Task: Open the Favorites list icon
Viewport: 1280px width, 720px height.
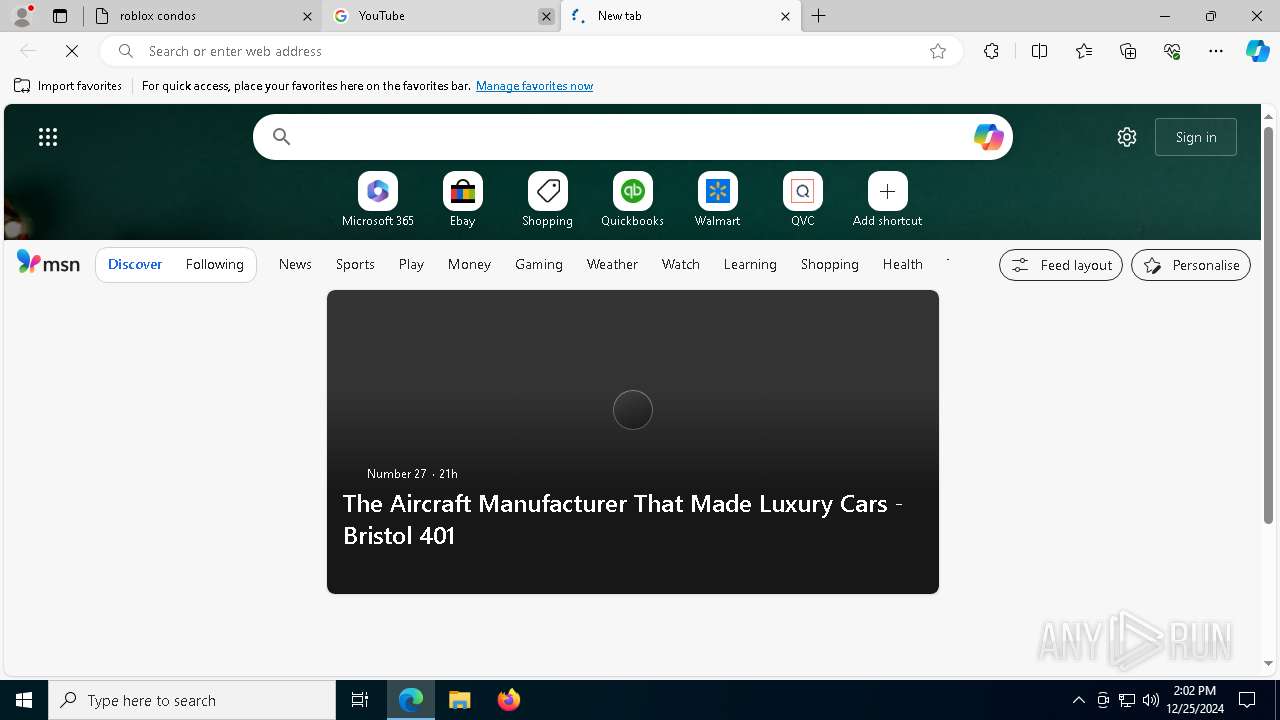Action: point(1084,51)
